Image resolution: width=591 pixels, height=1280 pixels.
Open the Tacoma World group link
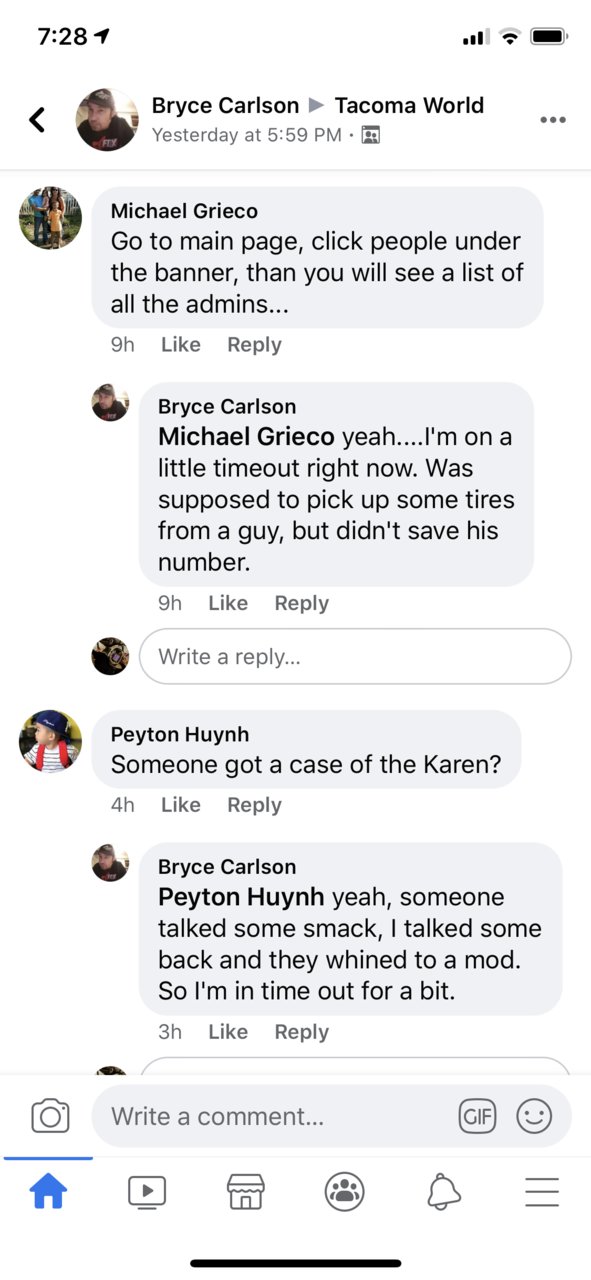point(409,105)
